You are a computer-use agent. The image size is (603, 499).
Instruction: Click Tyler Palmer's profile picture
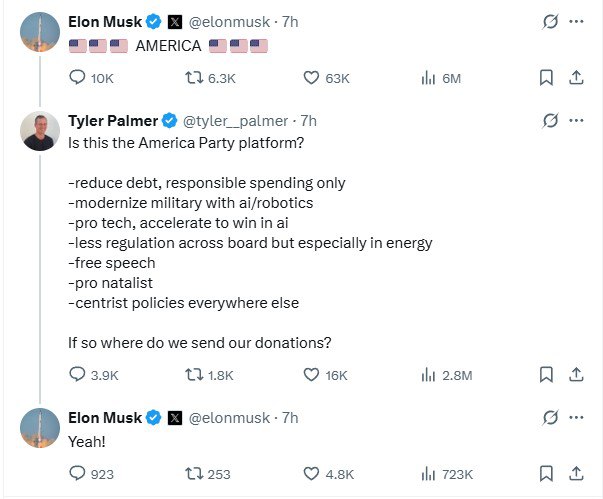click(40, 131)
